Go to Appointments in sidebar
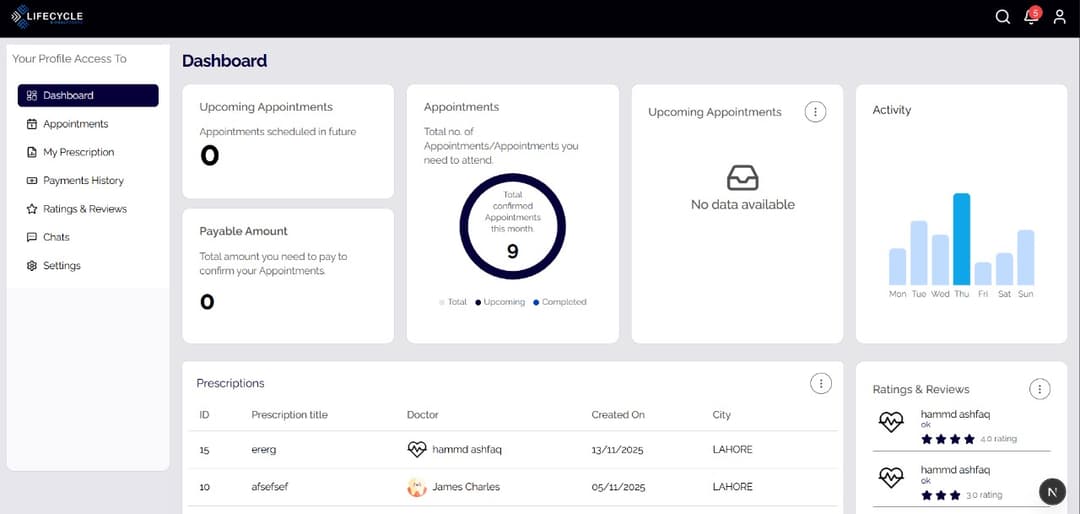 [x=88, y=124]
